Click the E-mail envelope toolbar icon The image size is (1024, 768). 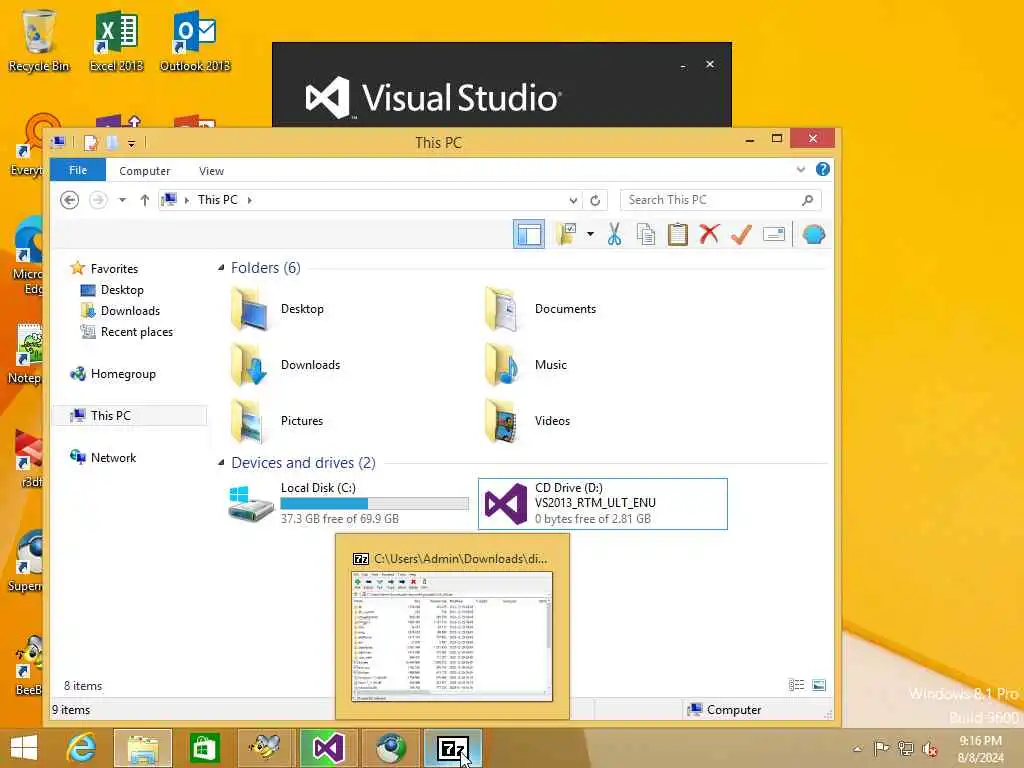774,234
